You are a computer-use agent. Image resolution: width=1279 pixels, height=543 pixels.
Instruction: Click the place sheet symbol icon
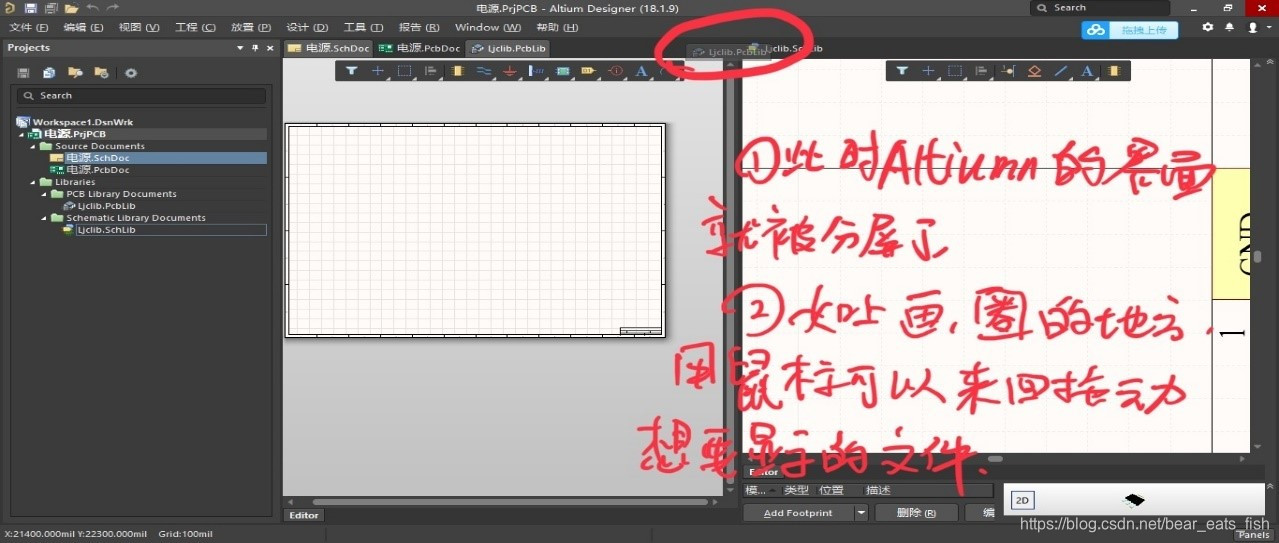562,71
